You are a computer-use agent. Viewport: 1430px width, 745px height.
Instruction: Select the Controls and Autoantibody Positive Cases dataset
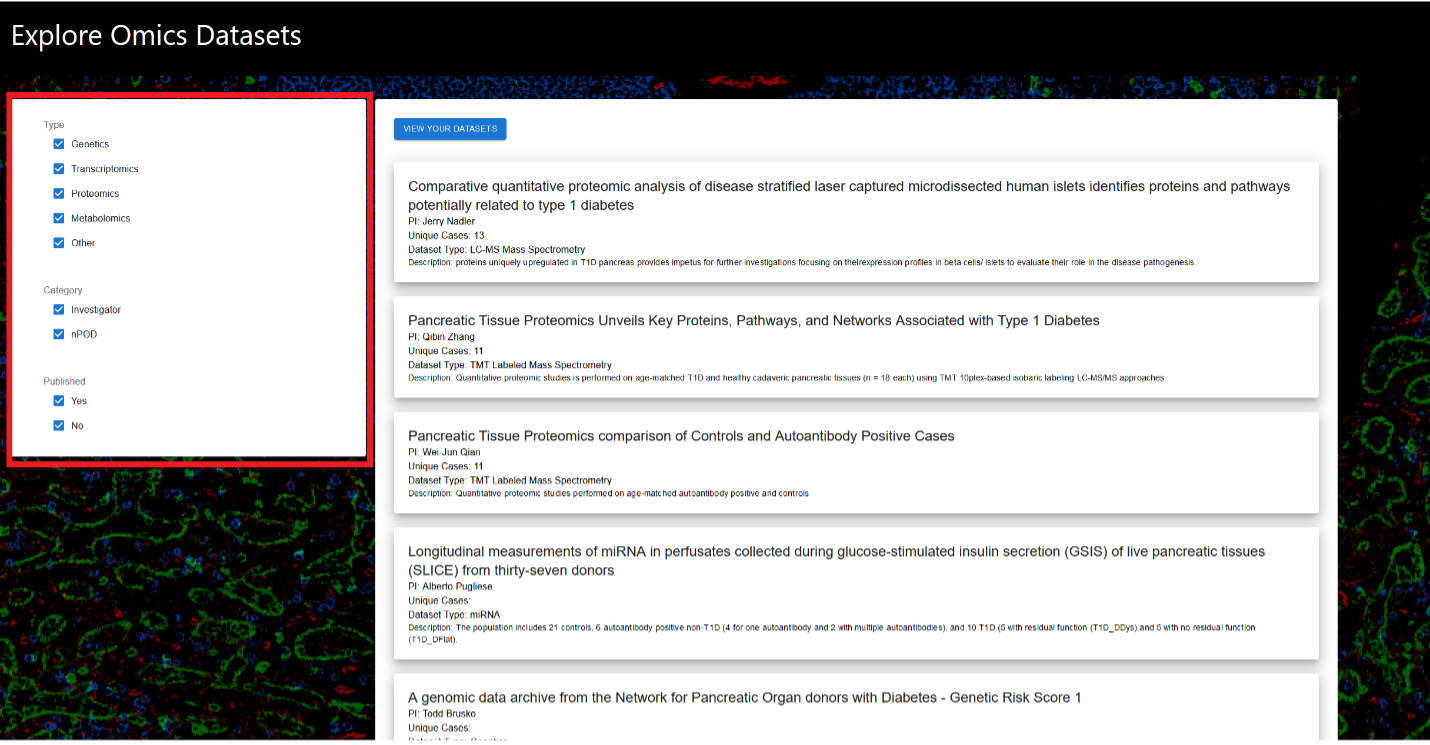pos(681,436)
